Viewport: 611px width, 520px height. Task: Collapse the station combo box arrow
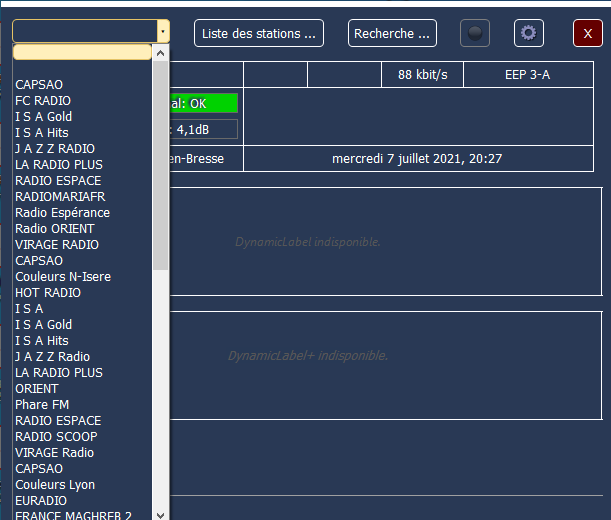[x=163, y=31]
